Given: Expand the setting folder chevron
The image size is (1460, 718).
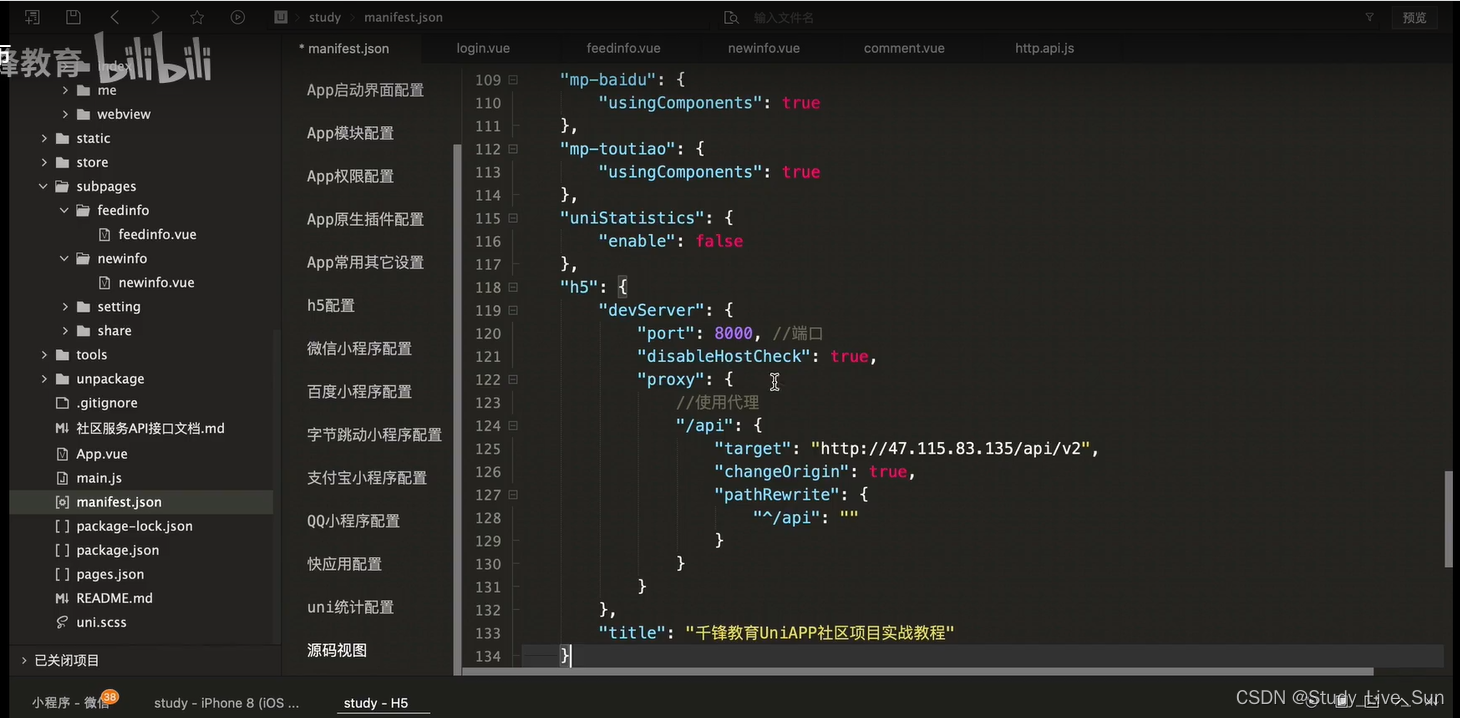Looking at the screenshot, I should (65, 307).
